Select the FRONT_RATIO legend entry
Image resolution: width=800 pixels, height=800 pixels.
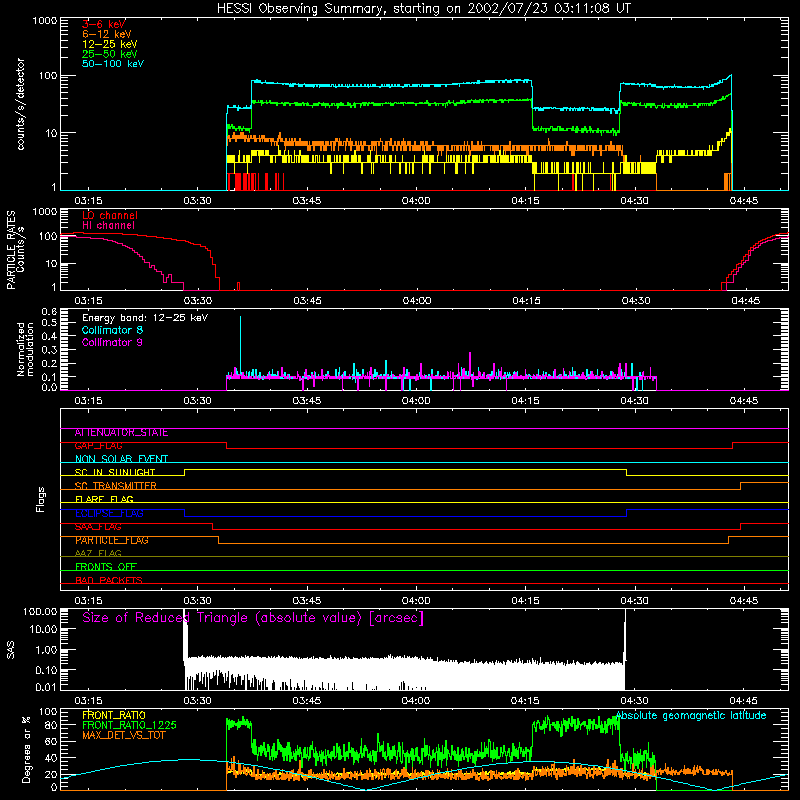(x=113, y=715)
